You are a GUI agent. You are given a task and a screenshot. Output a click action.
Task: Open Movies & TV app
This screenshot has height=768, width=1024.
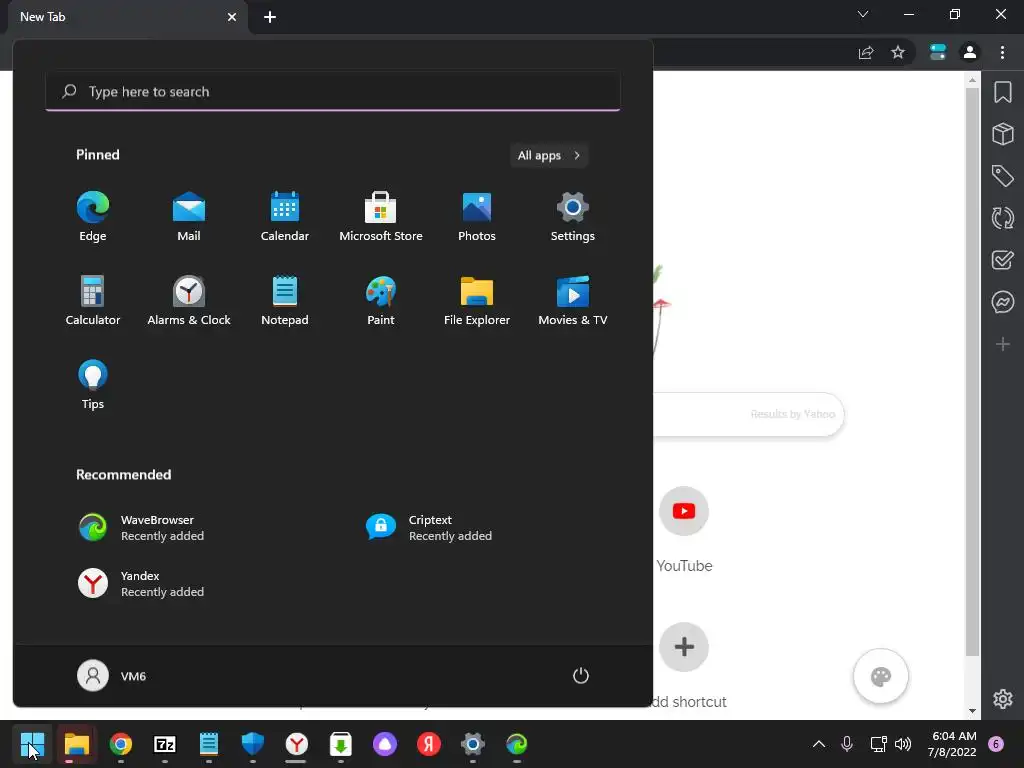pyautogui.click(x=573, y=300)
